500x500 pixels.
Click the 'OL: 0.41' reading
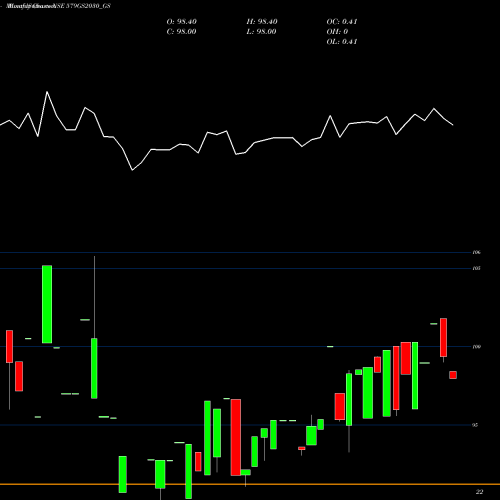[342, 42]
